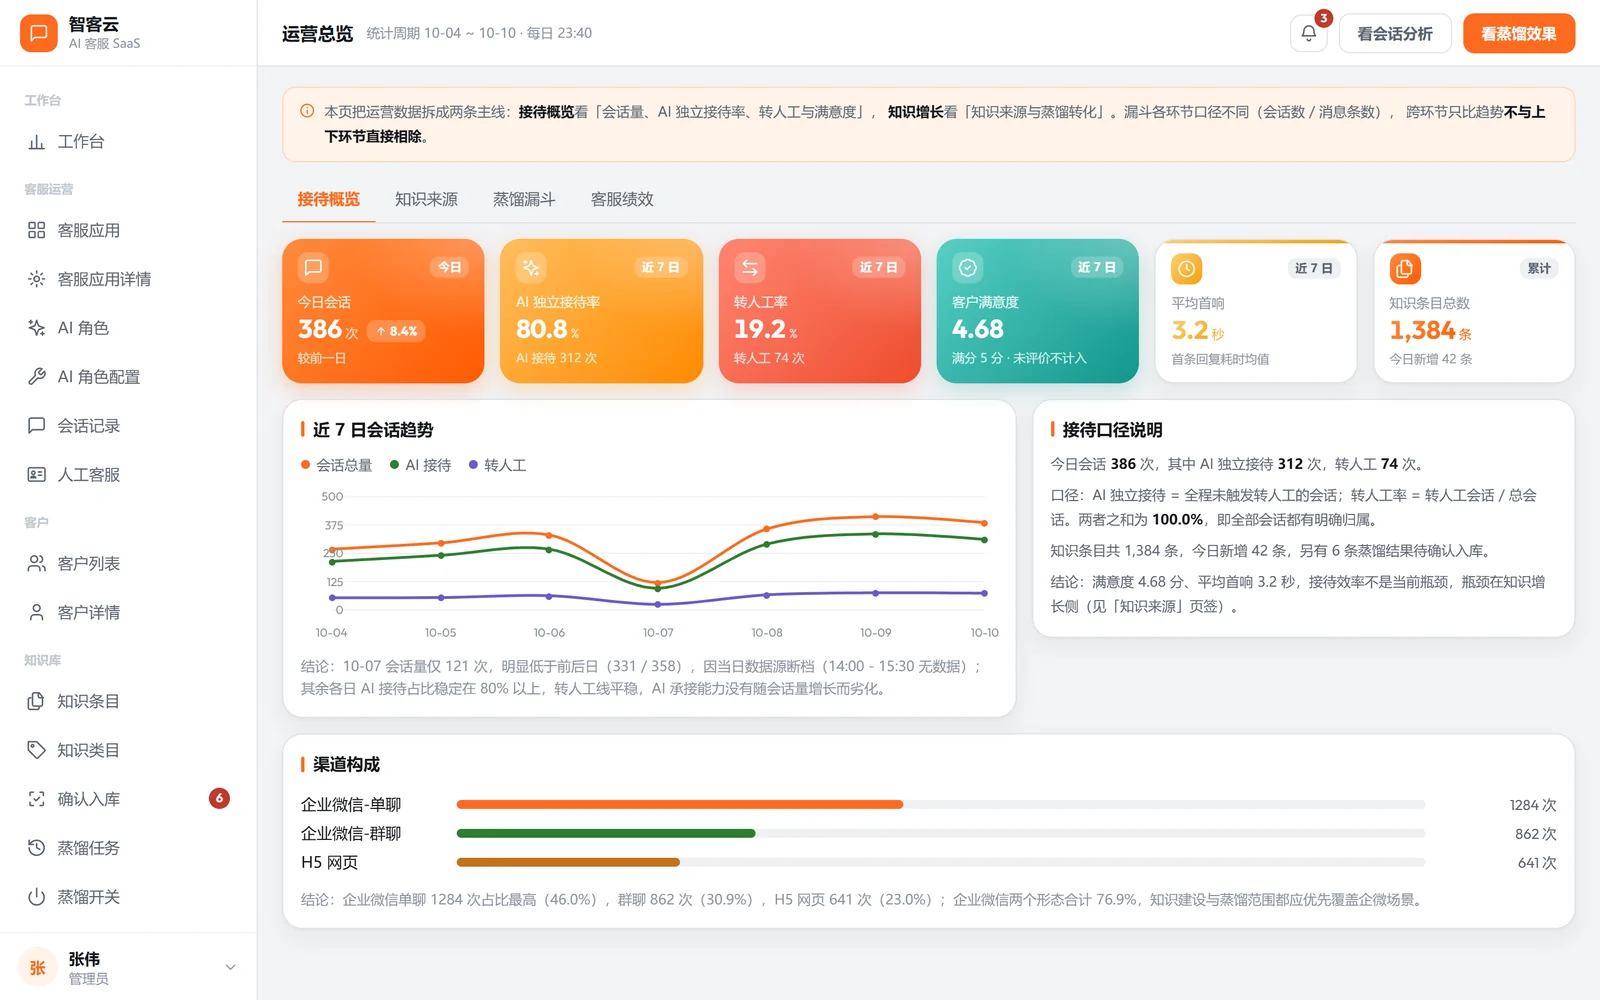Click the 看会话分析 button
The width and height of the screenshot is (1600, 1000).
point(1394,33)
